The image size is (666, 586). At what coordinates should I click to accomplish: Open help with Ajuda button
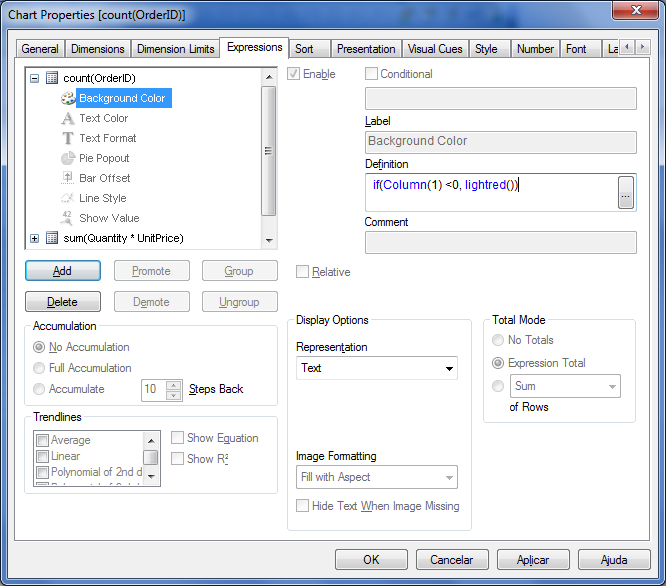click(x=614, y=560)
